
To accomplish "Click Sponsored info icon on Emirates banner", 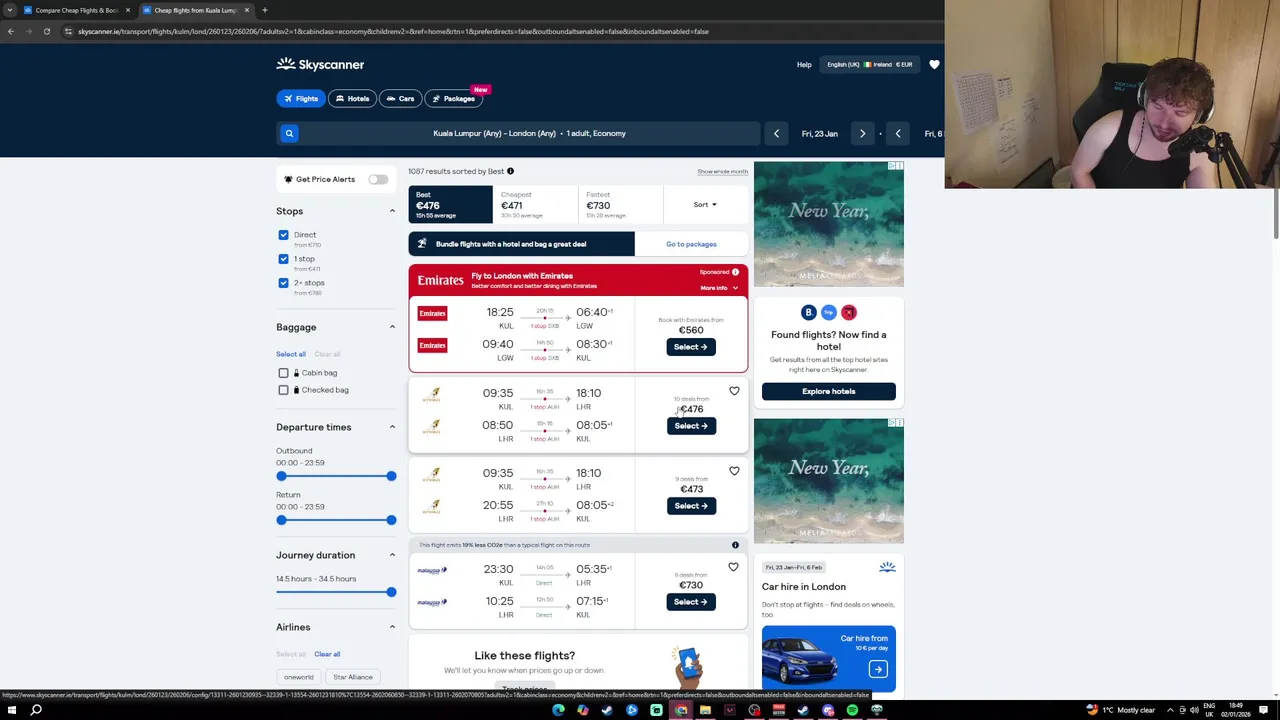I will (735, 272).
